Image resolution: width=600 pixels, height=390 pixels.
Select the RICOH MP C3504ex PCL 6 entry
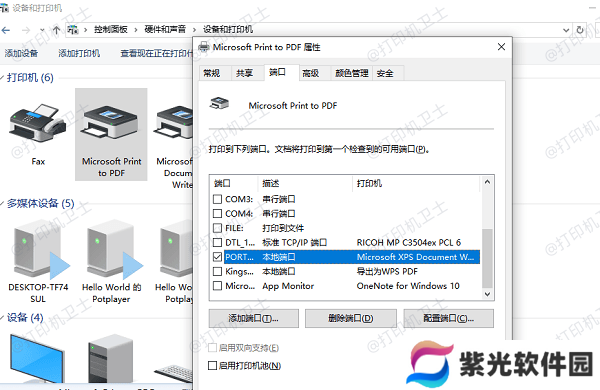tap(409, 243)
